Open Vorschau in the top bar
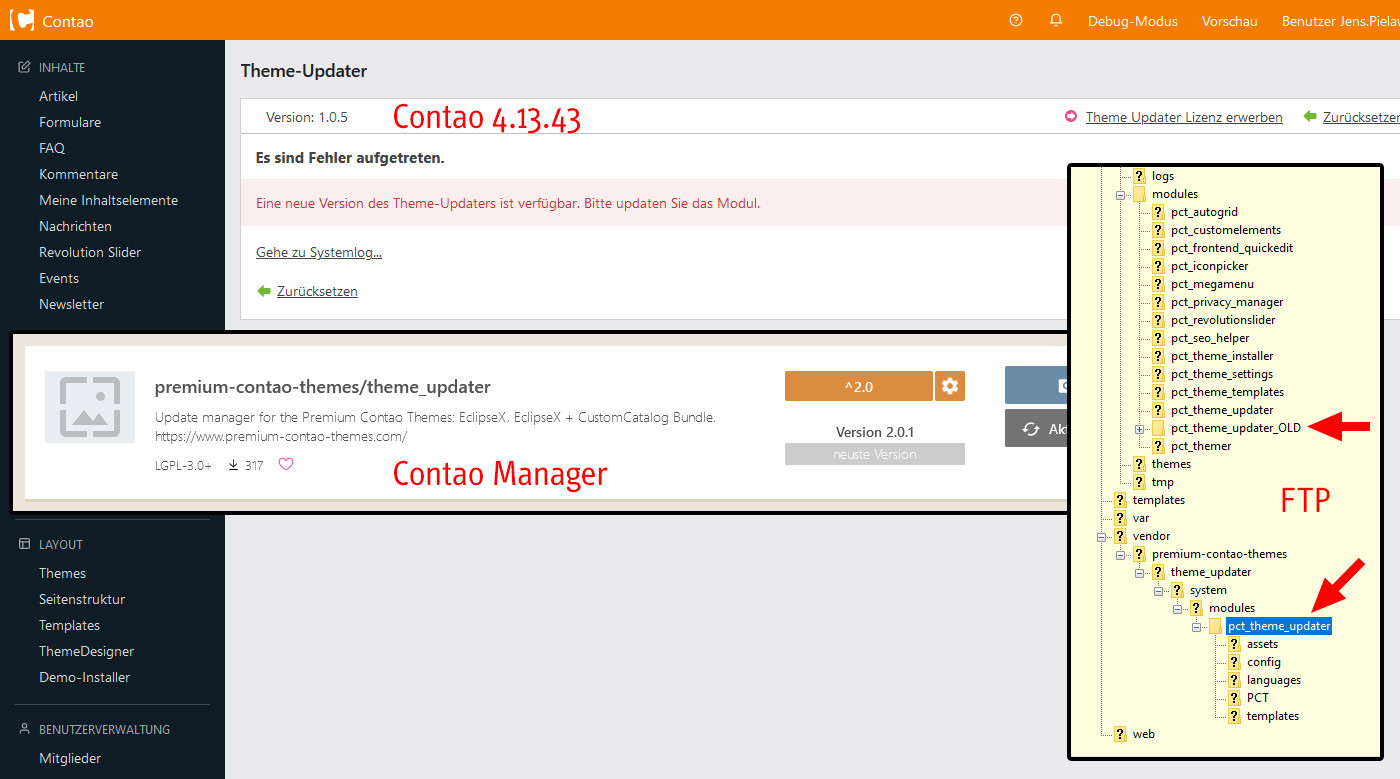The height and width of the screenshot is (779, 1400). 1229,21
